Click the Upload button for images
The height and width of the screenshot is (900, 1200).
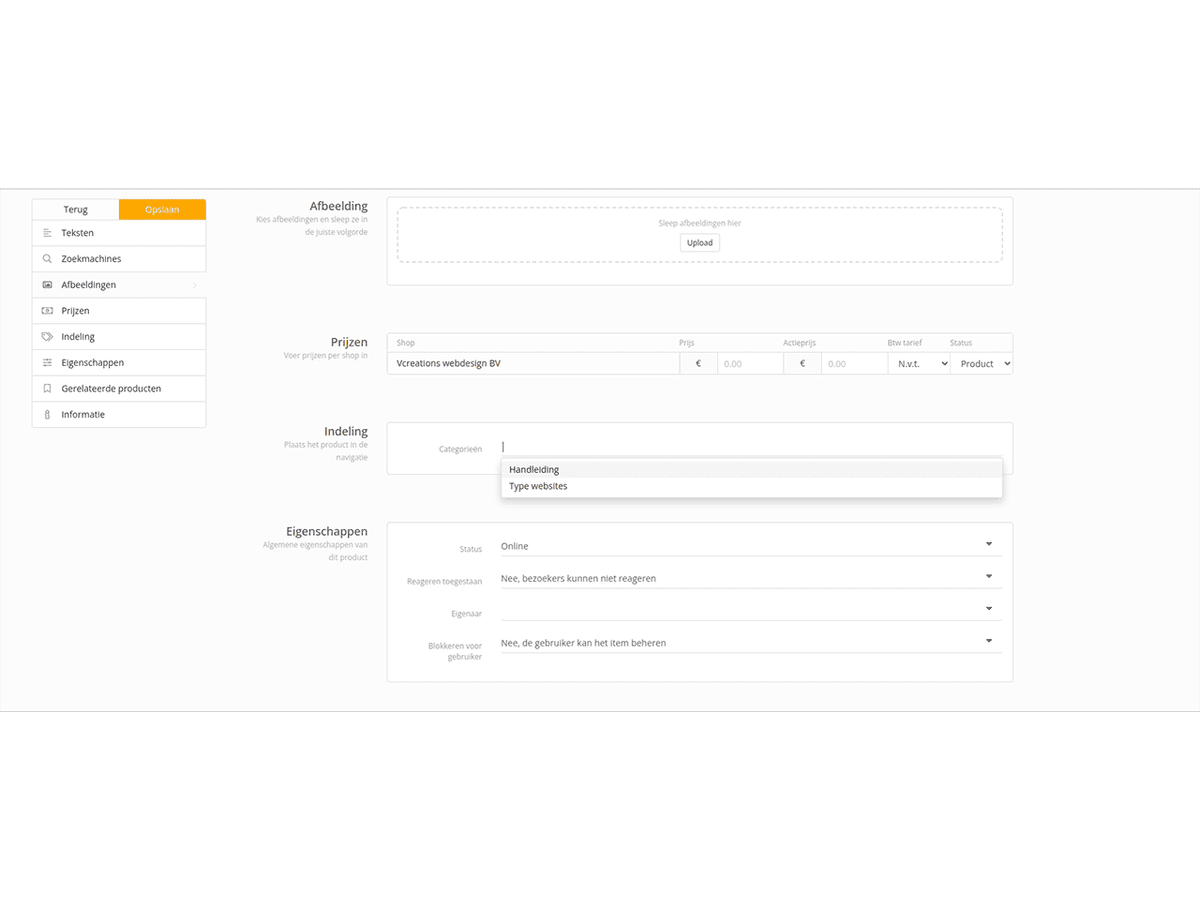click(700, 243)
